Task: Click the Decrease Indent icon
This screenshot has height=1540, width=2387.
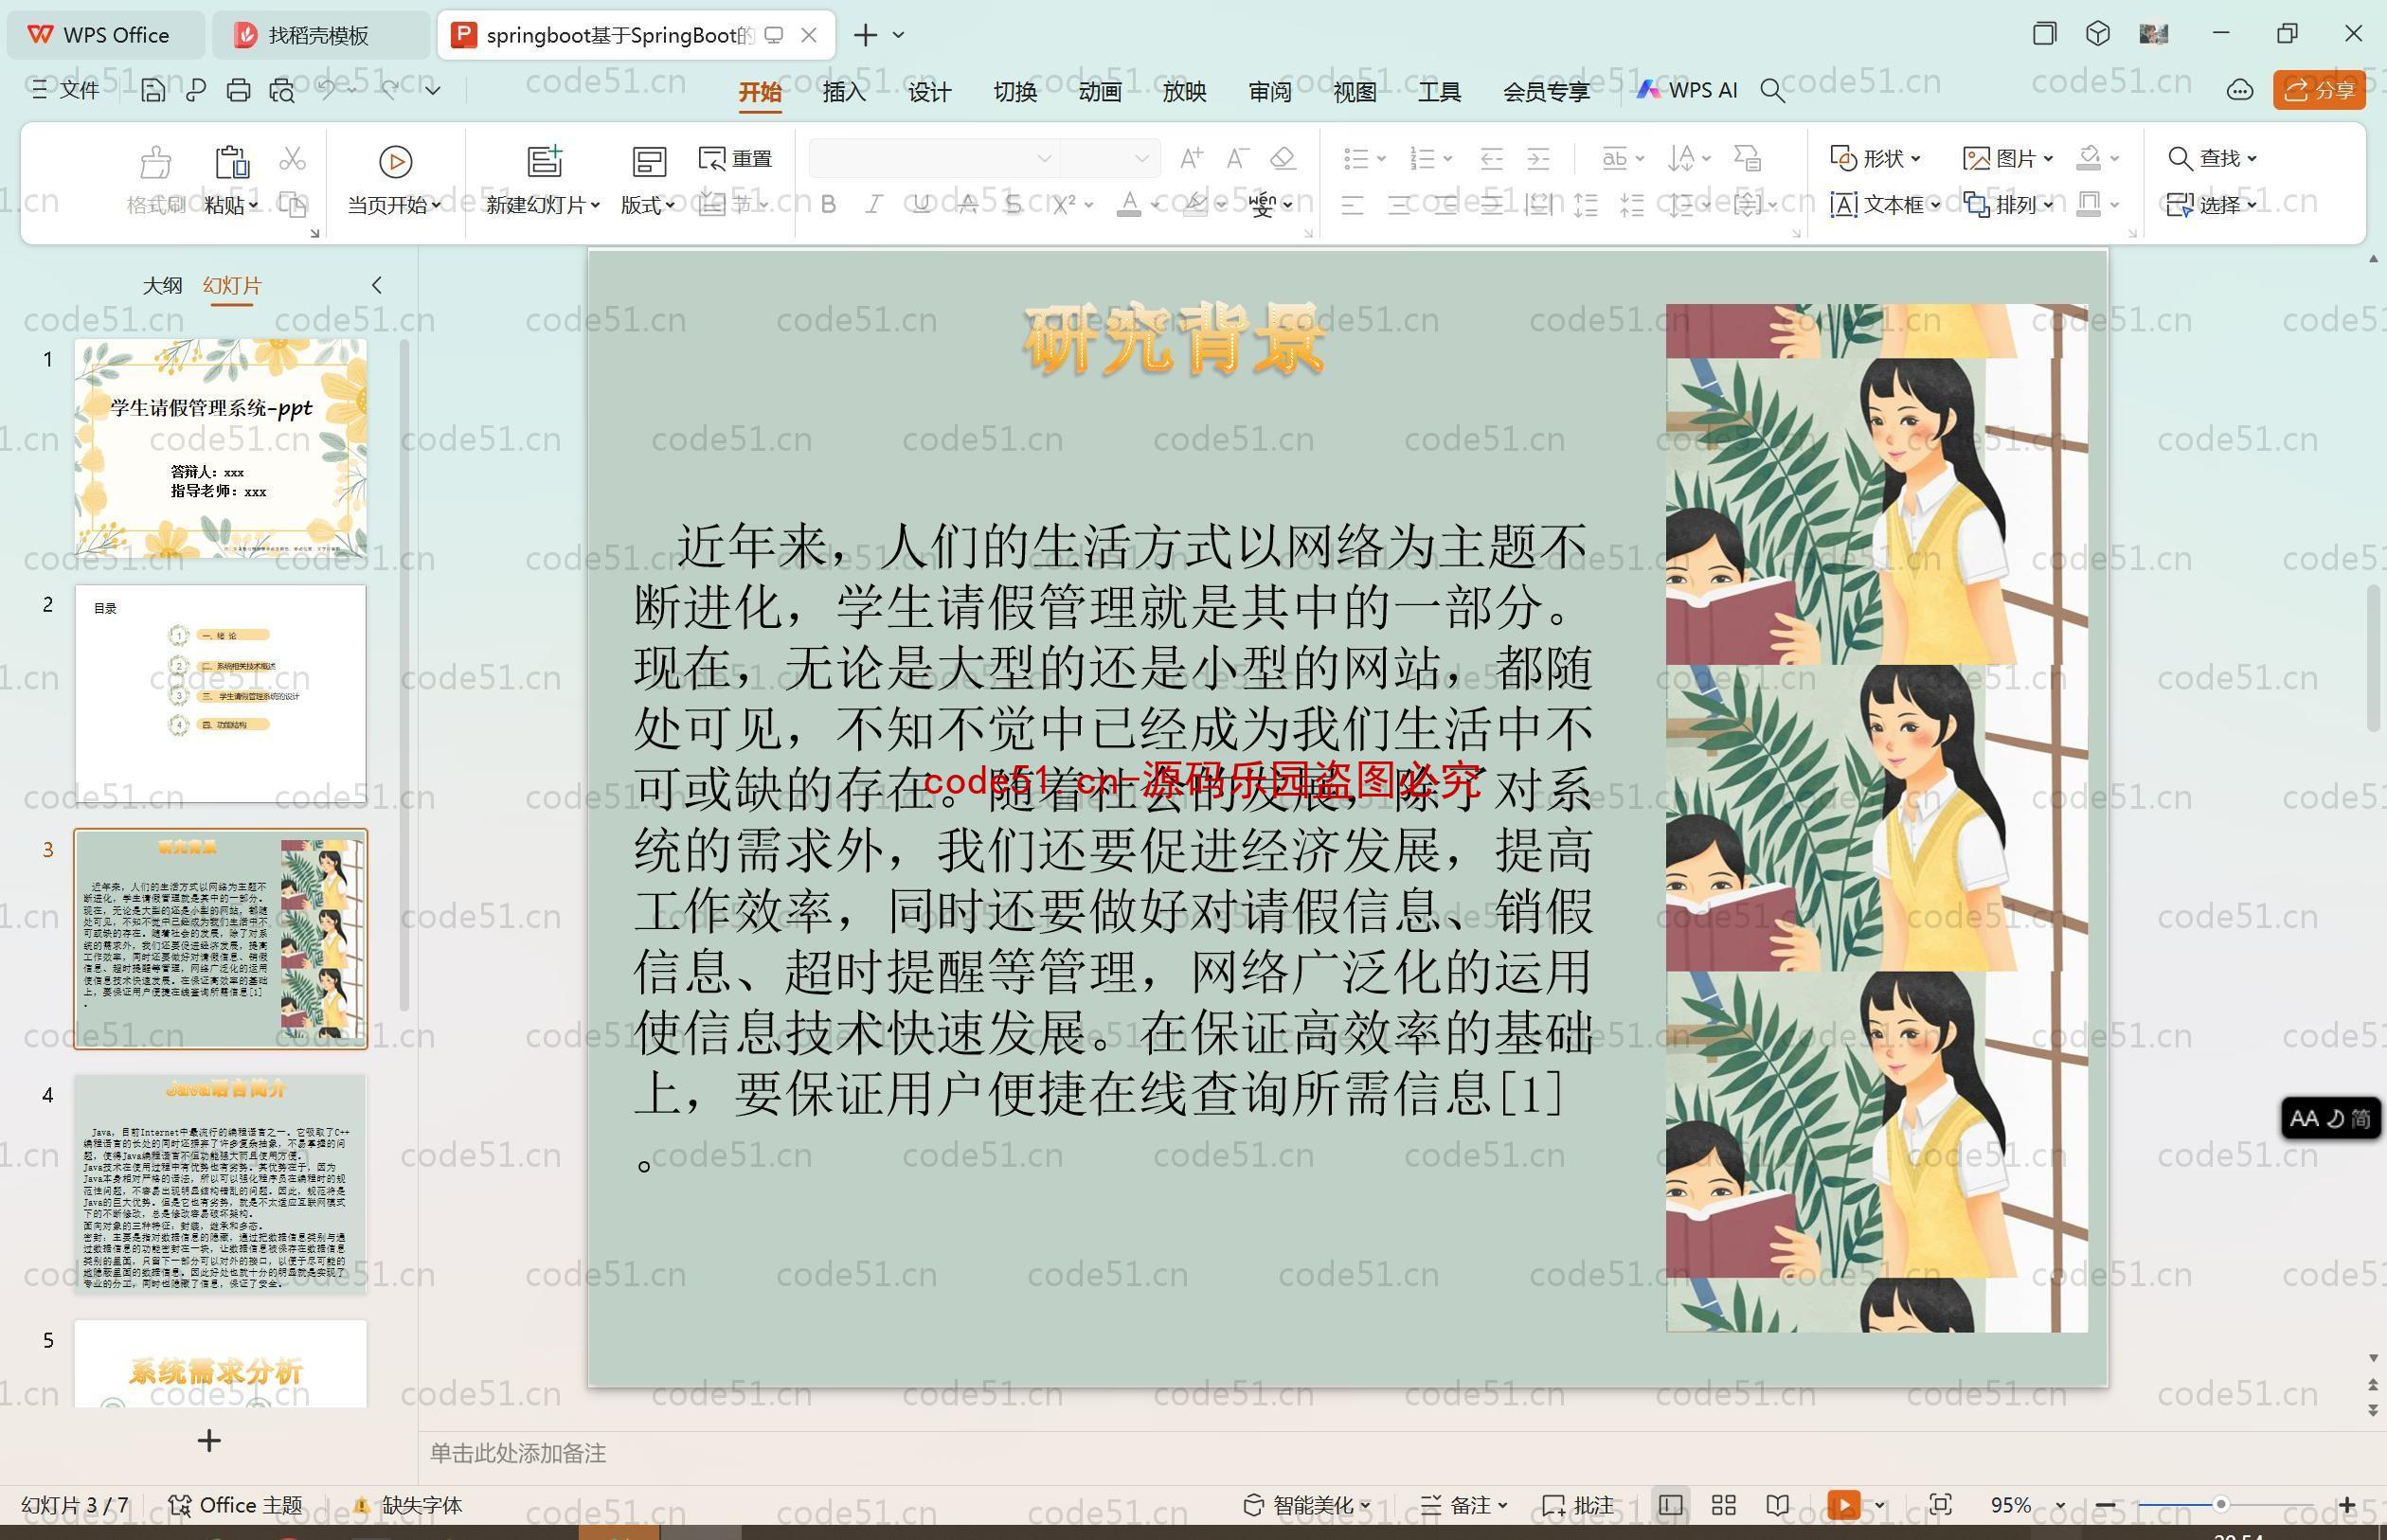Action: [x=1491, y=158]
